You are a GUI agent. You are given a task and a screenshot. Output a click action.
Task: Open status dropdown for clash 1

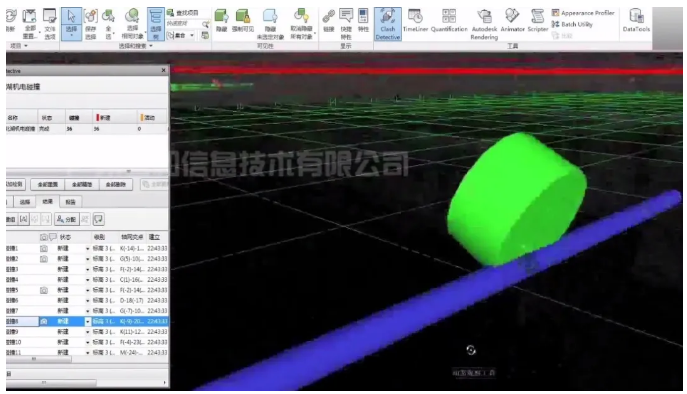pos(87,248)
